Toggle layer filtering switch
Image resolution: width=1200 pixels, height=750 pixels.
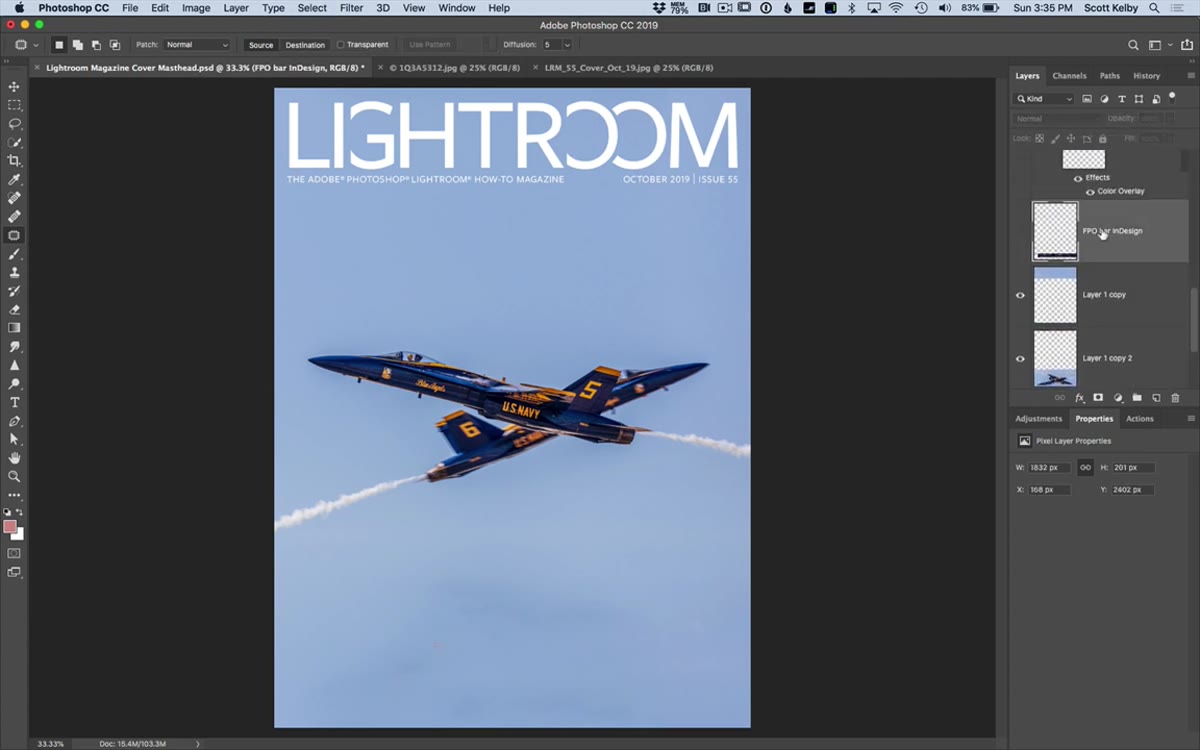coord(1173,97)
